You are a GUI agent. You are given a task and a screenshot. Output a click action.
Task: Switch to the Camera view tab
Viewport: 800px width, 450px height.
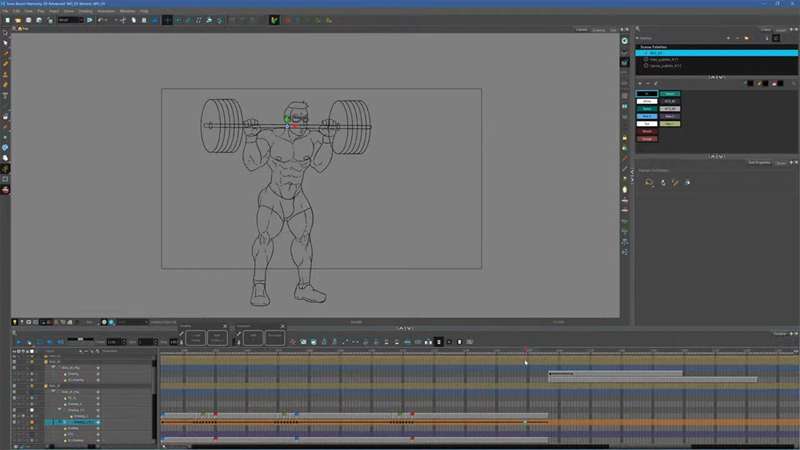[x=582, y=30]
